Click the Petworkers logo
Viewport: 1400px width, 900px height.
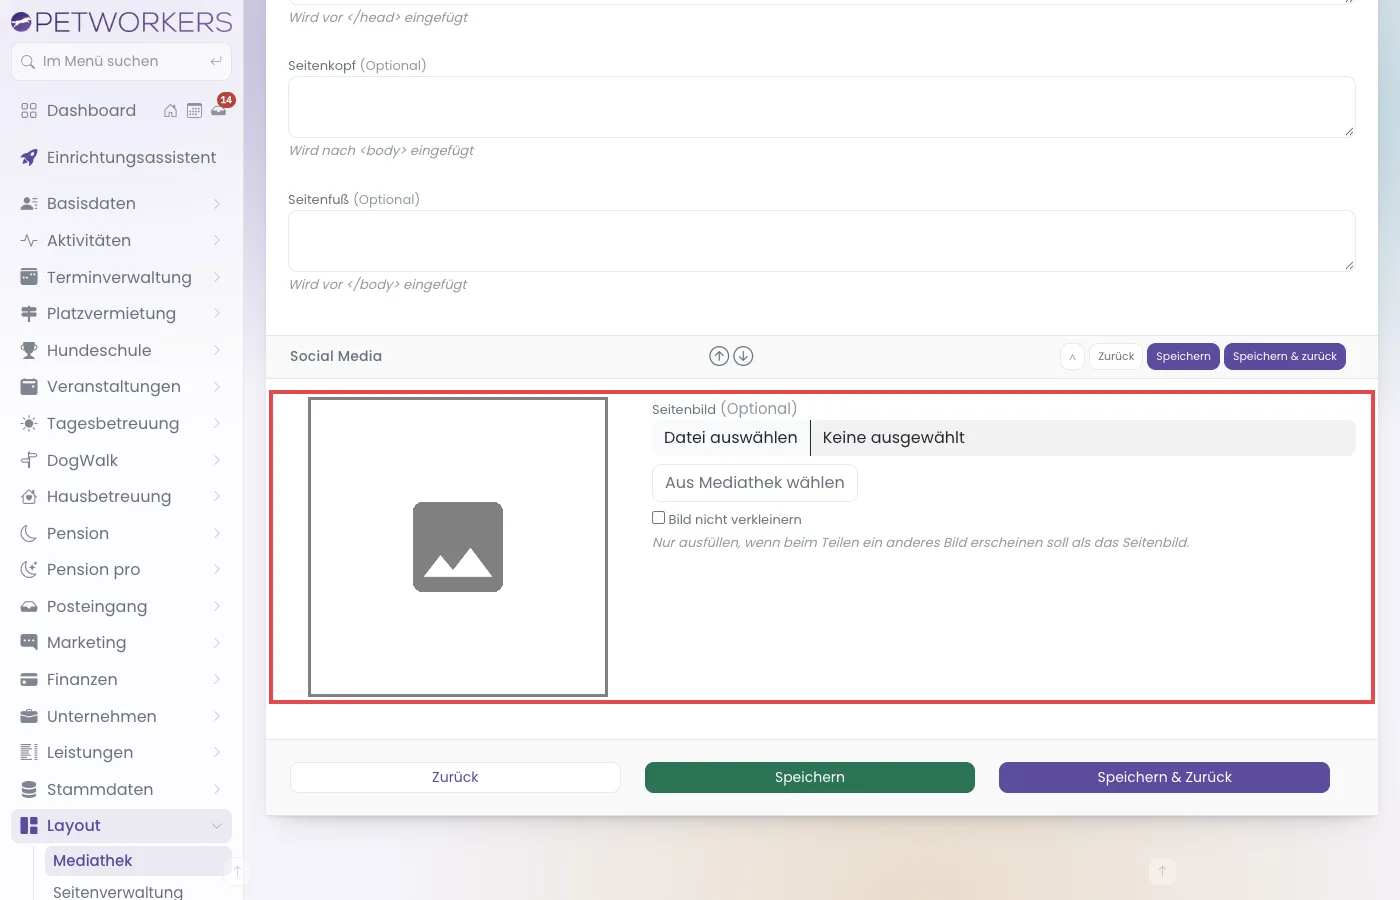(x=121, y=22)
